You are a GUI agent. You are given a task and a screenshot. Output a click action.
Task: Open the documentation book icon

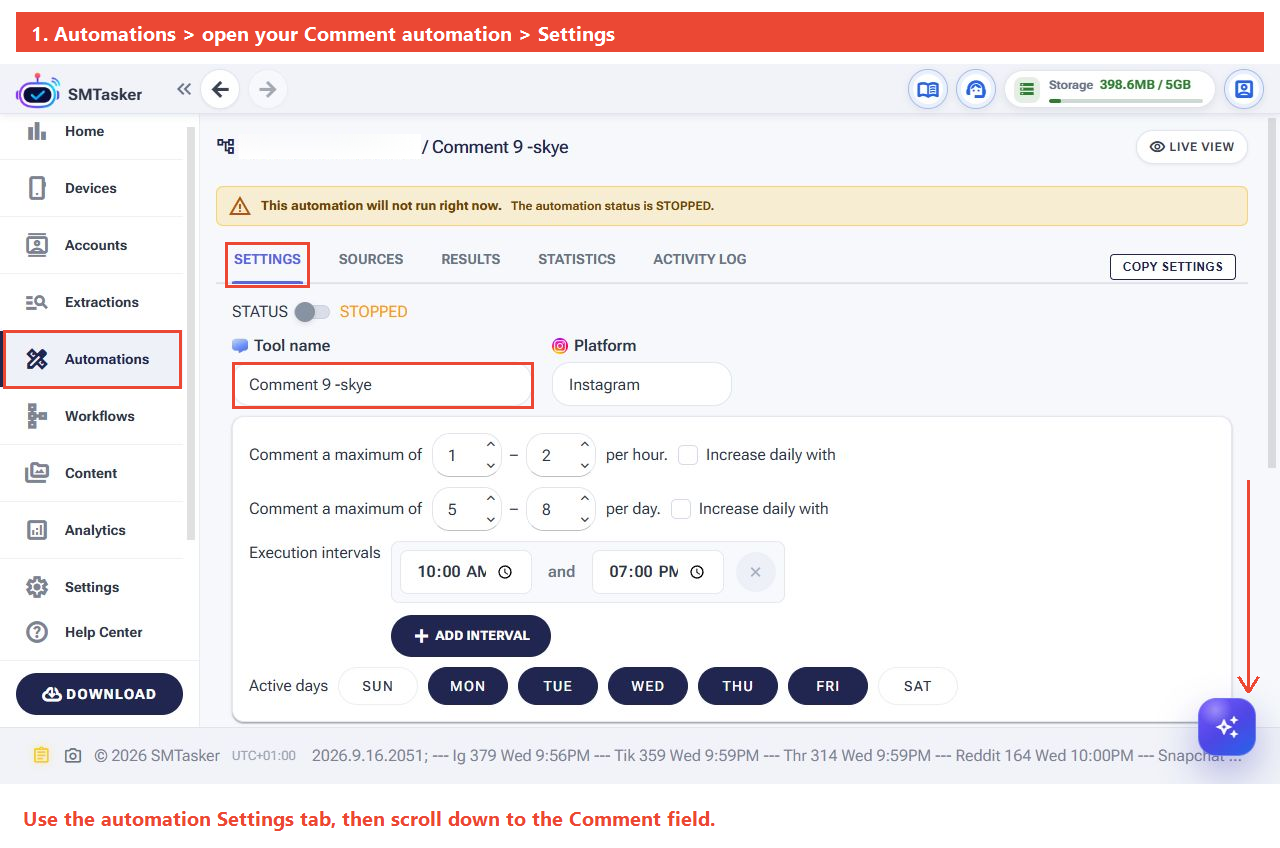pyautogui.click(x=928, y=90)
